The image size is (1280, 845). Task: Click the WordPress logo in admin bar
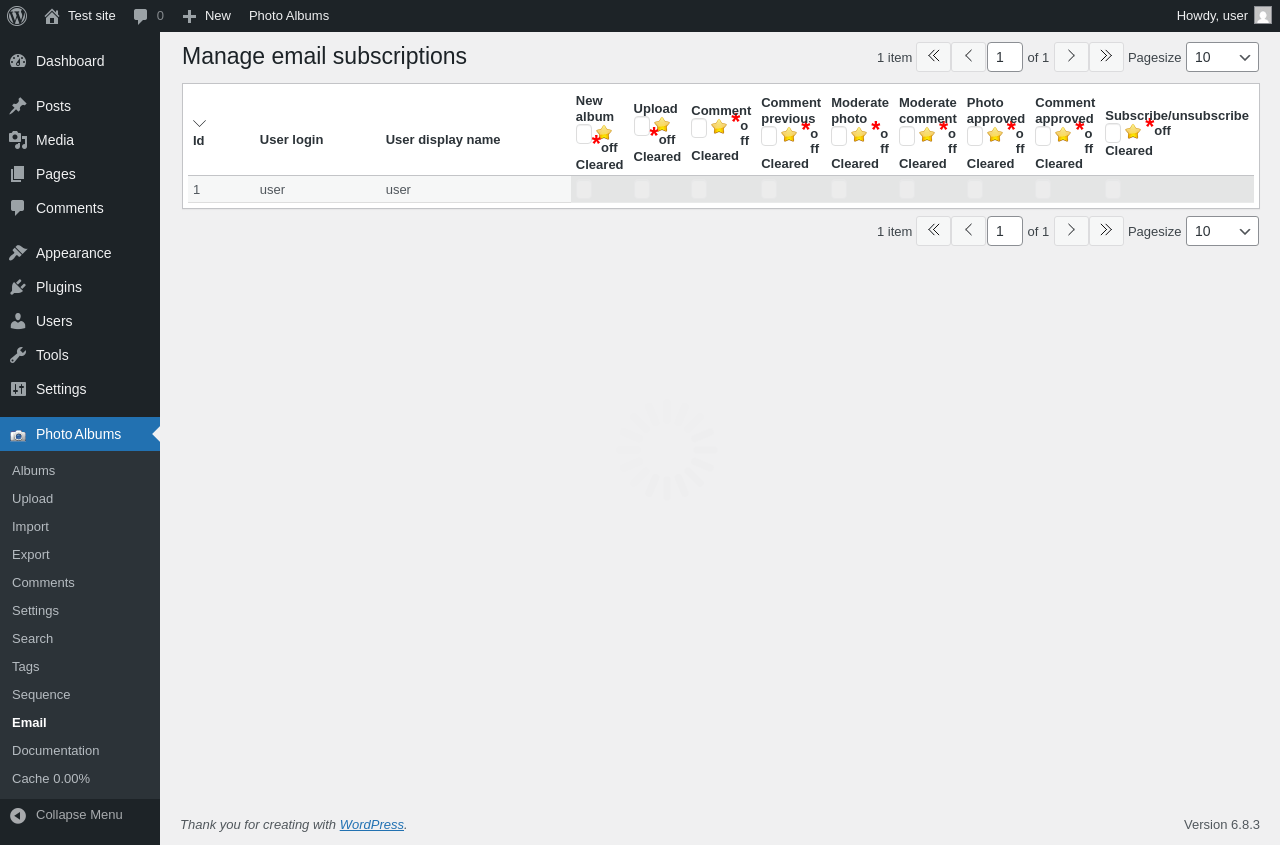17,16
